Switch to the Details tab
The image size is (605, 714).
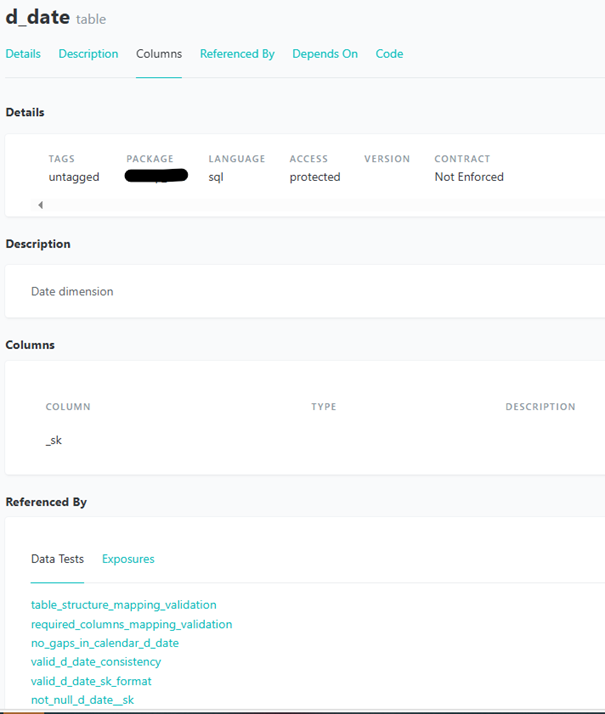click(23, 54)
